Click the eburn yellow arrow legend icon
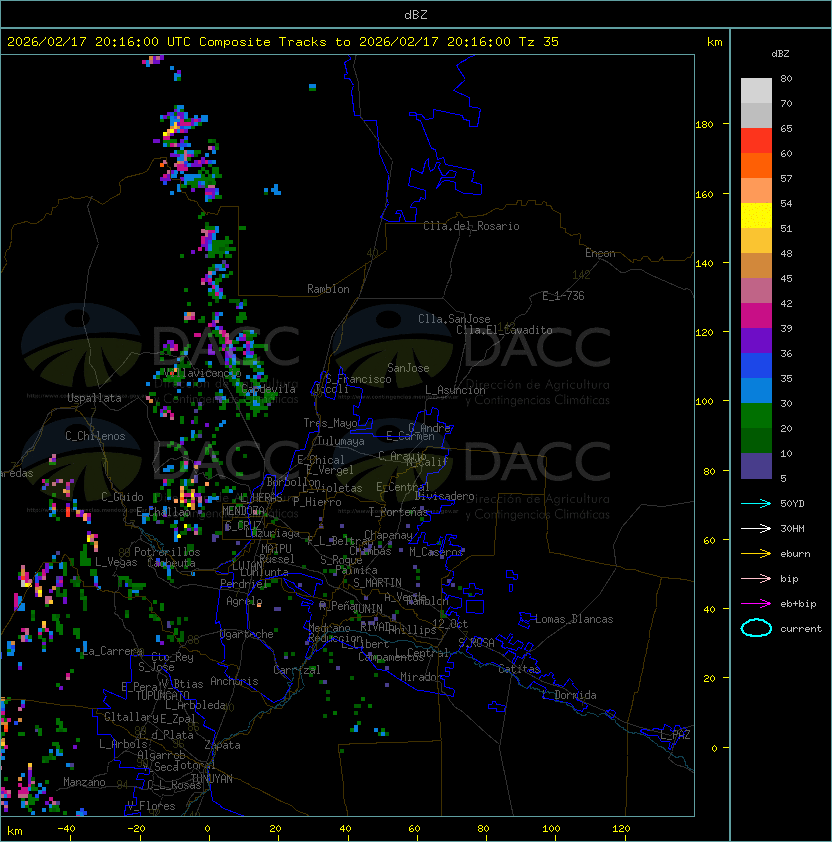This screenshot has width=832, height=842. (x=756, y=554)
